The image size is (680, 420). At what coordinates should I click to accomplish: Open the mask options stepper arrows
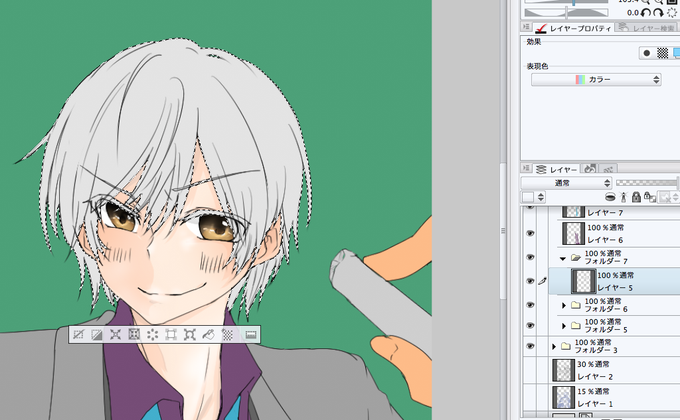coord(675,197)
